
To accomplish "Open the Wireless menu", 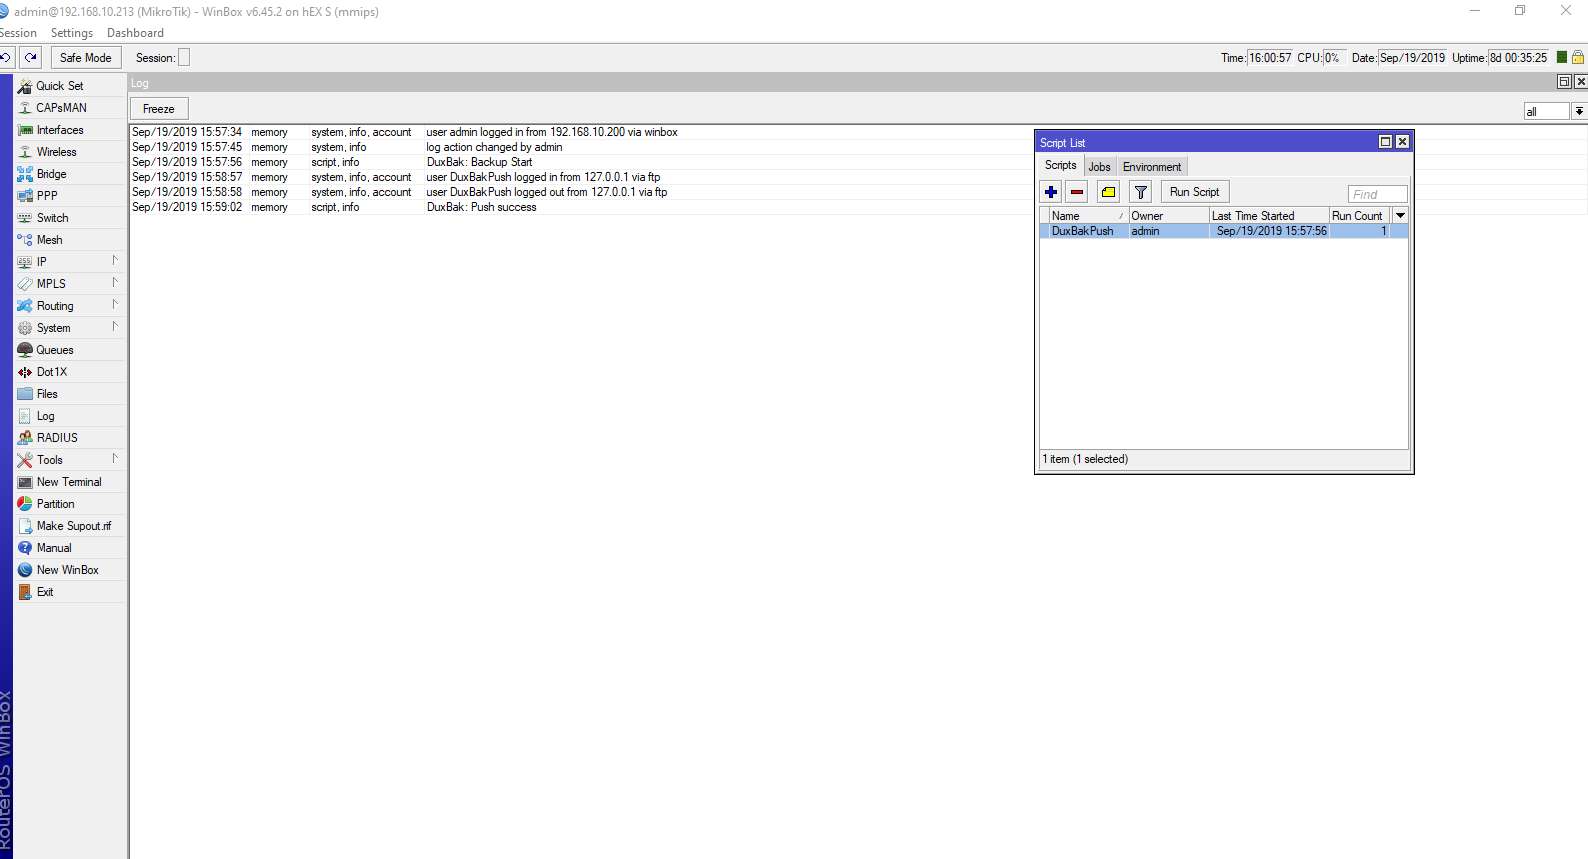I will (70, 152).
